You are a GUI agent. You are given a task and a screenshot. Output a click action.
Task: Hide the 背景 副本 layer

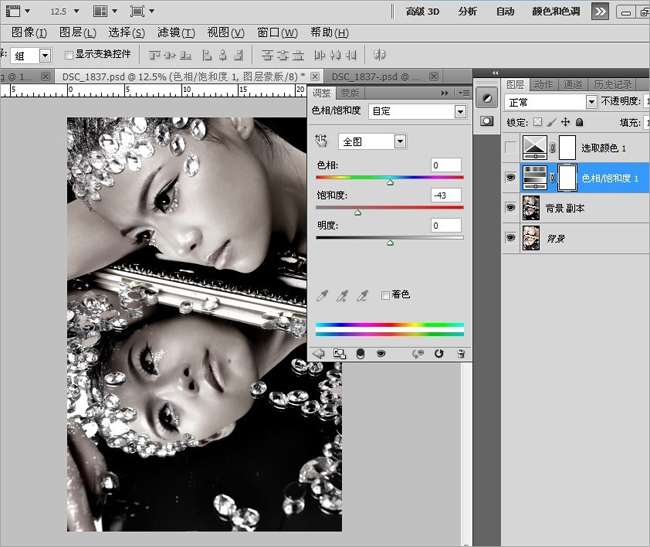coord(511,208)
